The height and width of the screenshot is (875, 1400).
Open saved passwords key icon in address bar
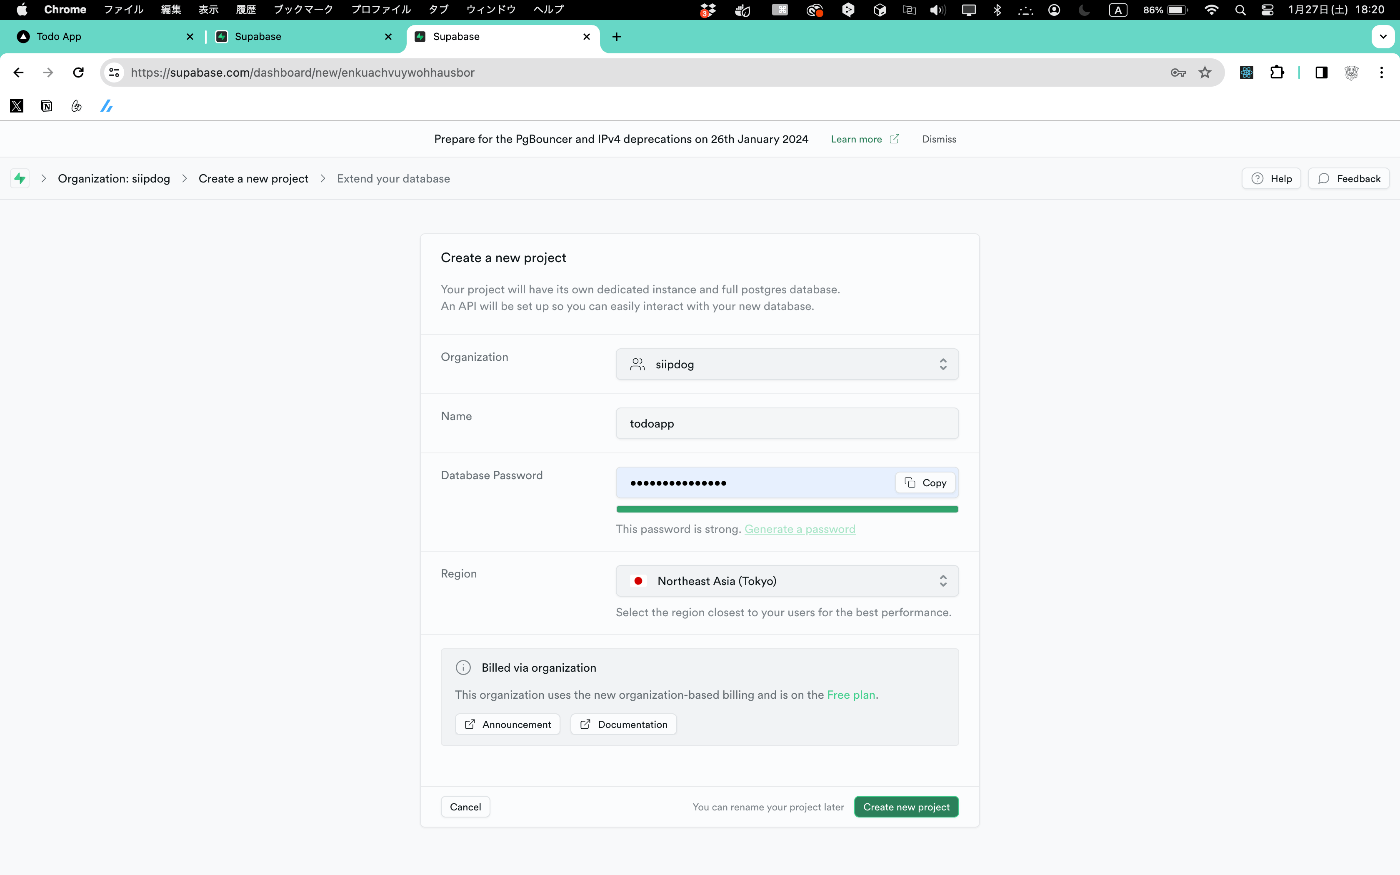1178,72
